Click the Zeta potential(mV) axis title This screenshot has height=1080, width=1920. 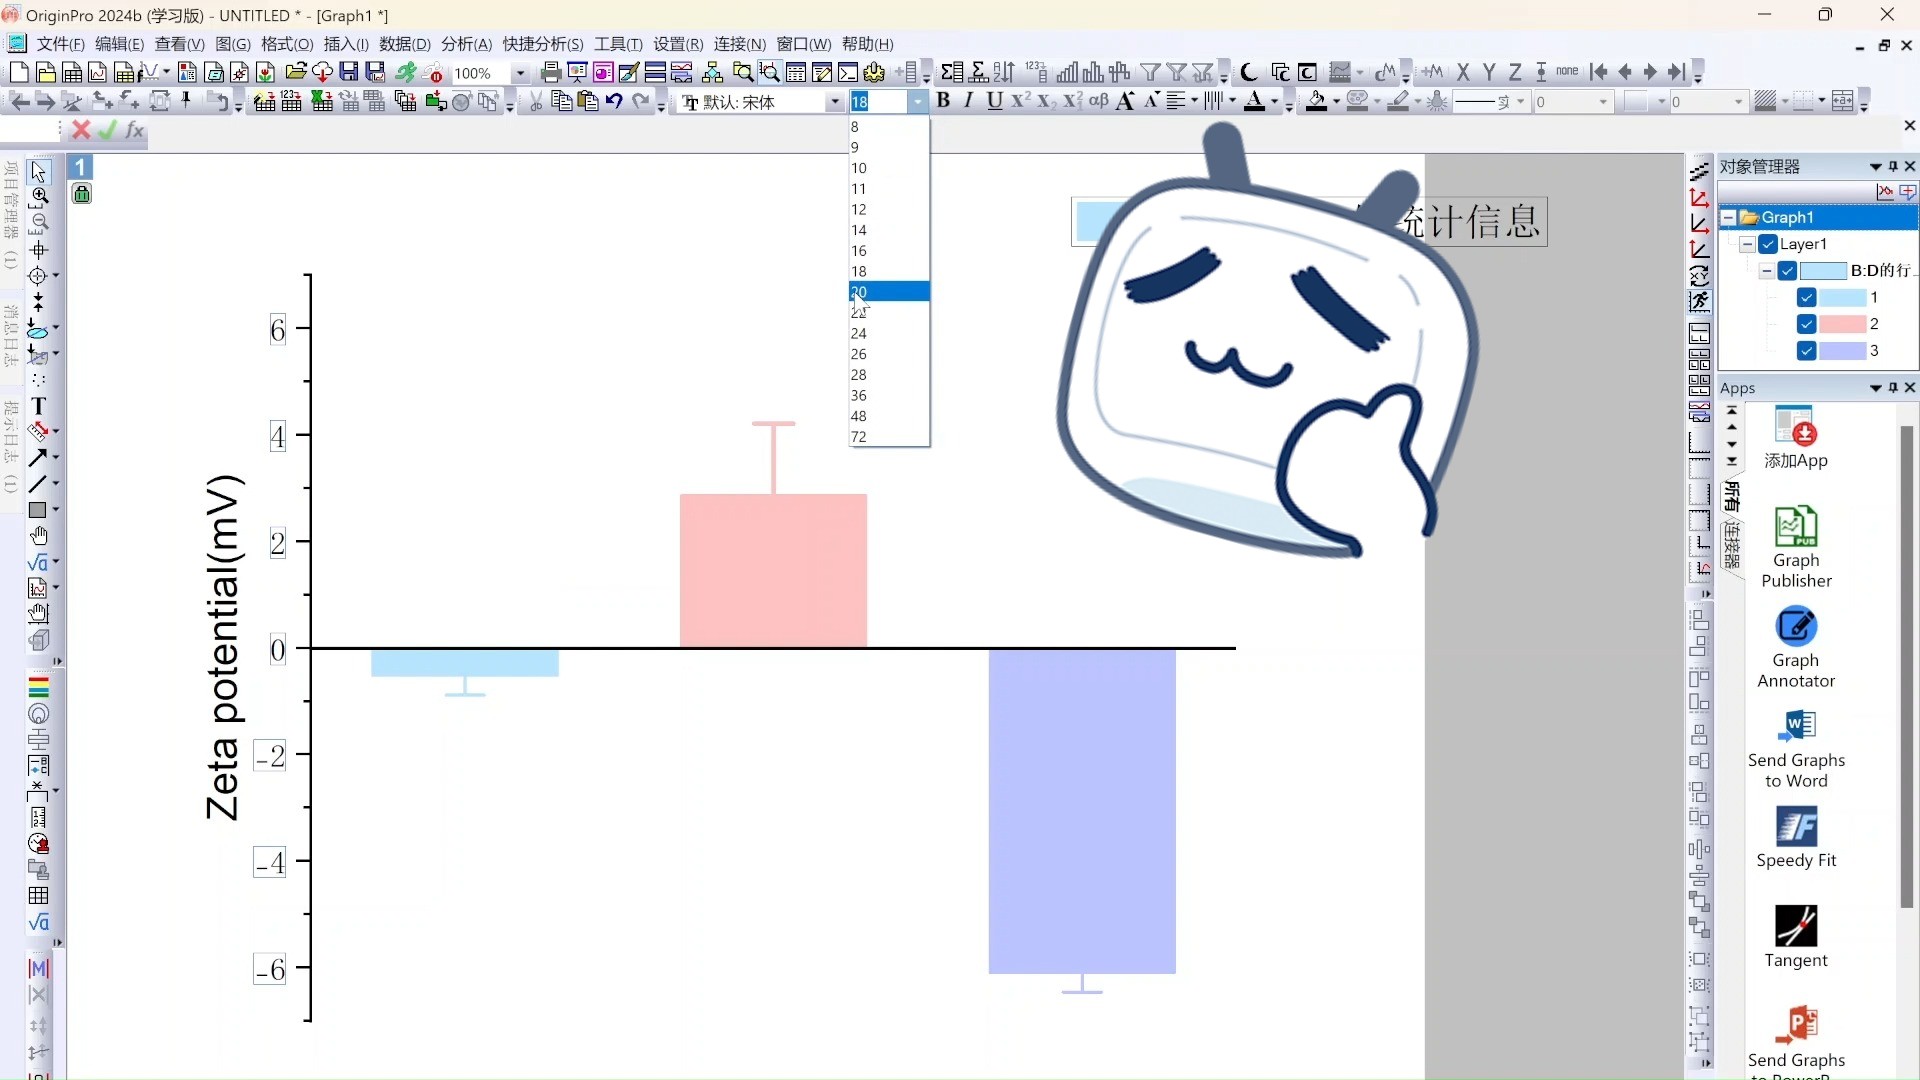(x=223, y=647)
